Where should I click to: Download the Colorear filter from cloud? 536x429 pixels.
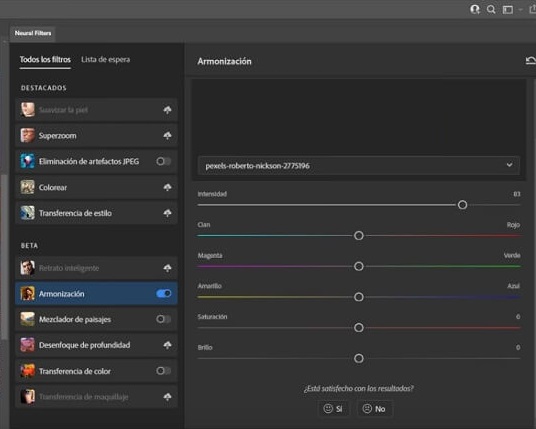tap(167, 187)
